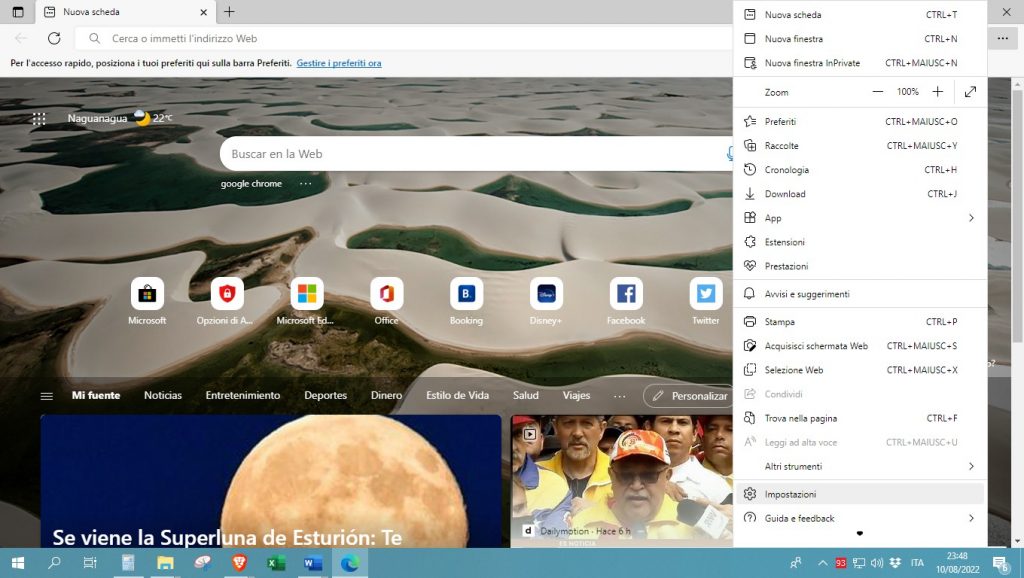Open the Booking shortcut tile
1024x578 pixels.
click(x=466, y=294)
